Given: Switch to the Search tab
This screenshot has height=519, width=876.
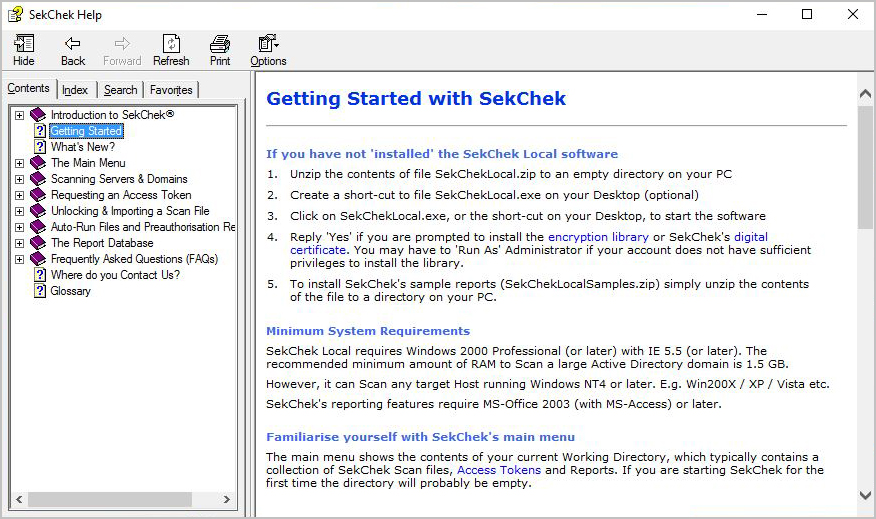Looking at the screenshot, I should coord(120,90).
